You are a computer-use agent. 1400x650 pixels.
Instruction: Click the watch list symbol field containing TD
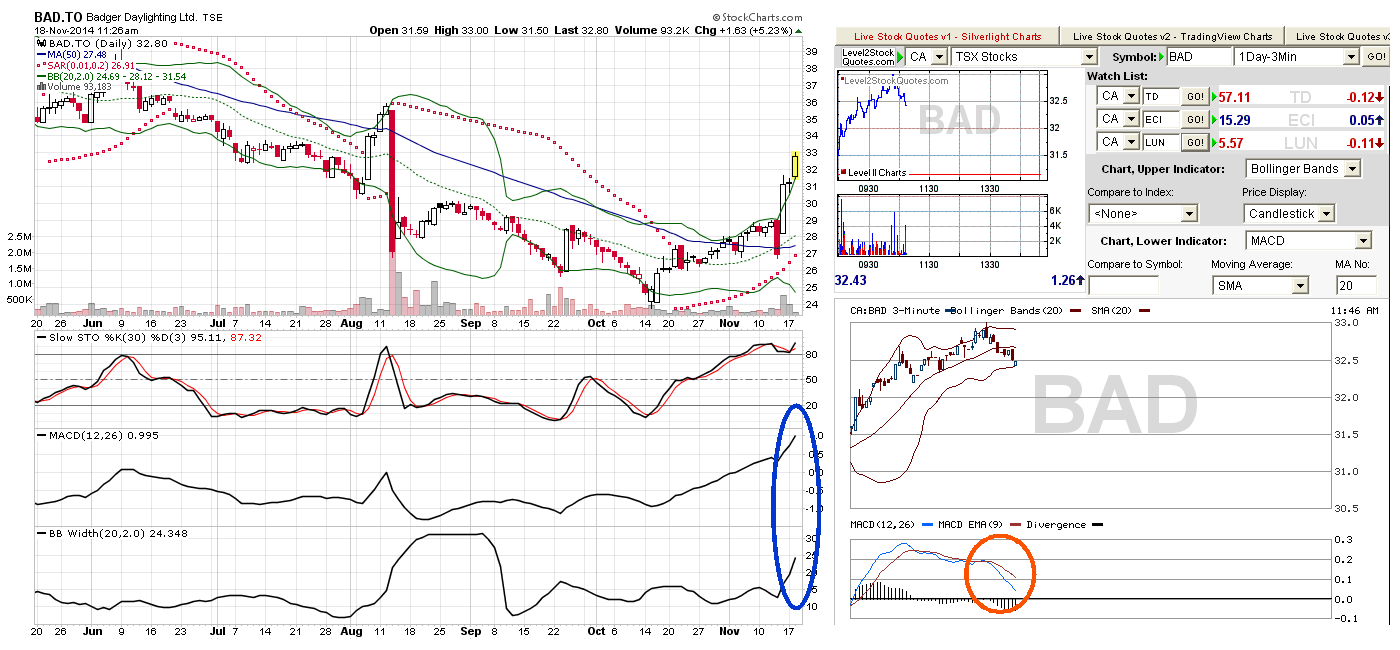pyautogui.click(x=1160, y=97)
